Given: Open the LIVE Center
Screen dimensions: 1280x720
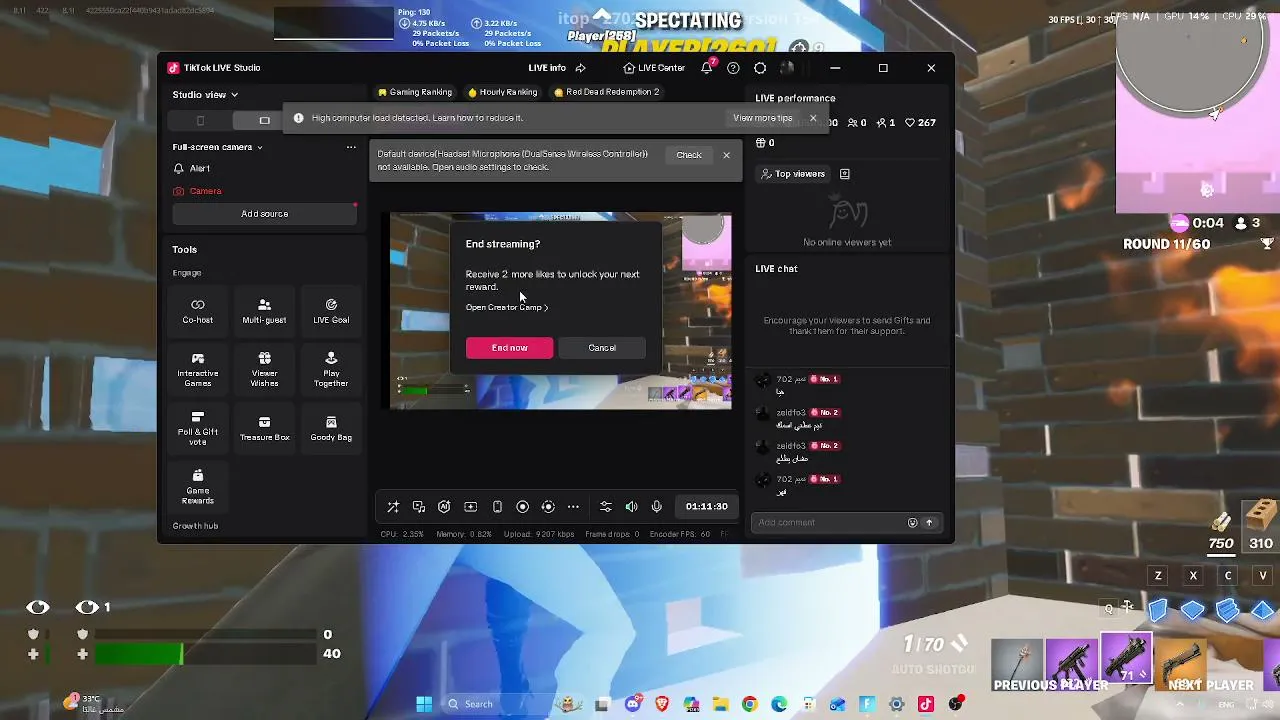Looking at the screenshot, I should [x=654, y=68].
